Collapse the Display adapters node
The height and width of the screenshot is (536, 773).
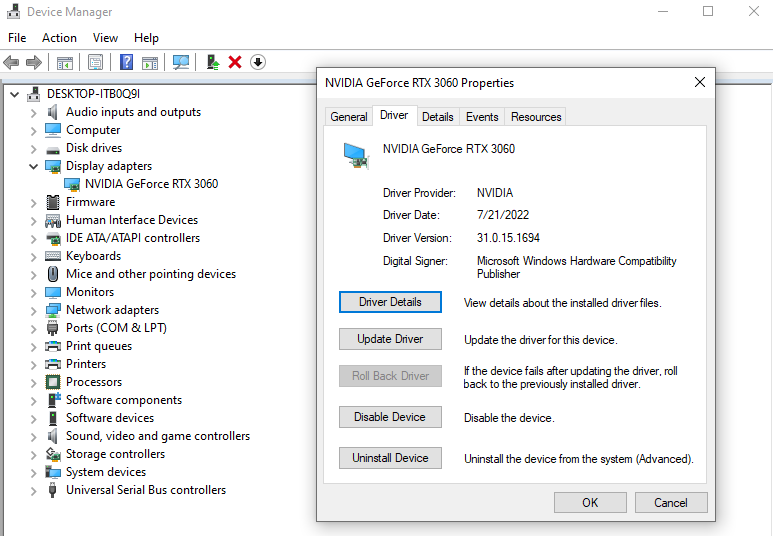click(33, 166)
